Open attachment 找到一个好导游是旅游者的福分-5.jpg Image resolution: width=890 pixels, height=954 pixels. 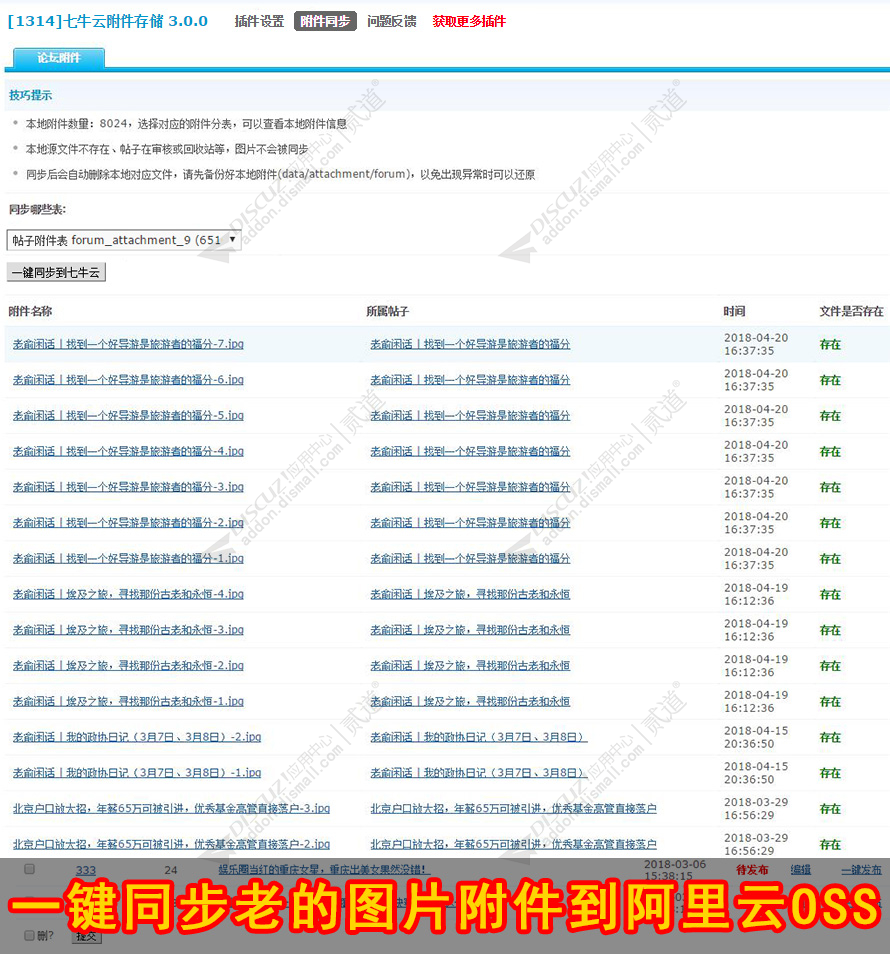(x=128, y=416)
